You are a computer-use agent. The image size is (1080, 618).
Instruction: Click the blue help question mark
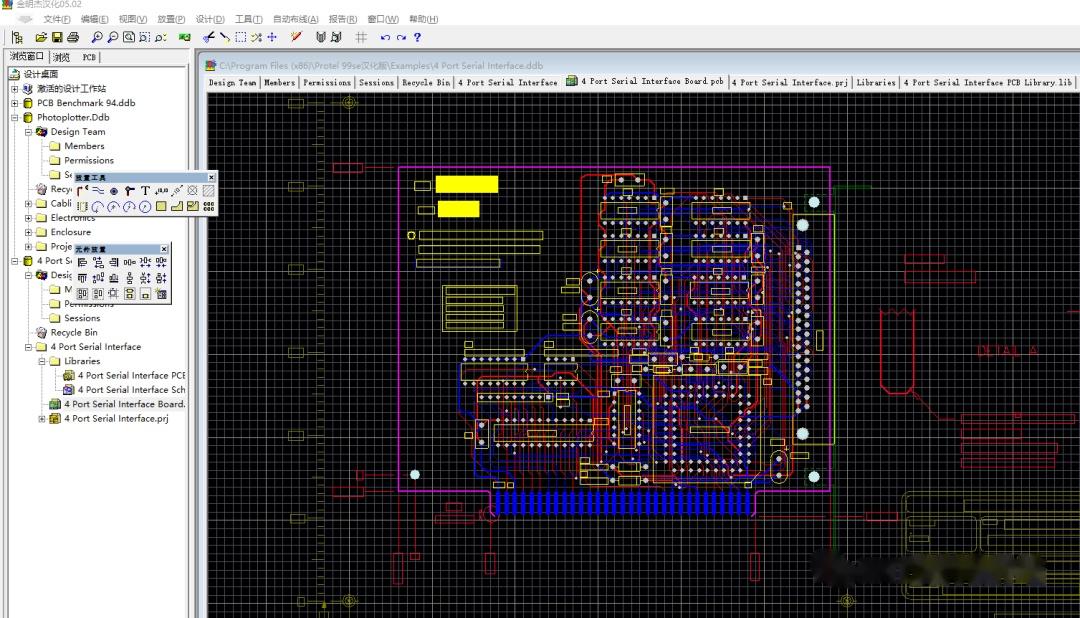(x=417, y=37)
